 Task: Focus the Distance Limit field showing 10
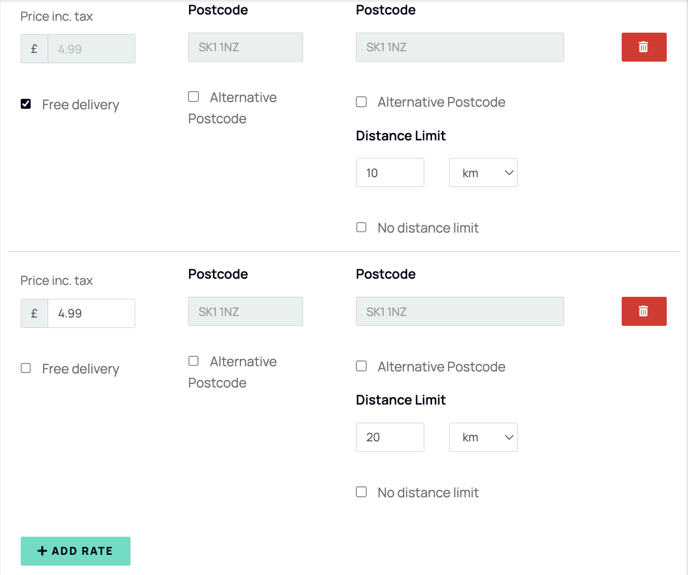click(x=390, y=172)
